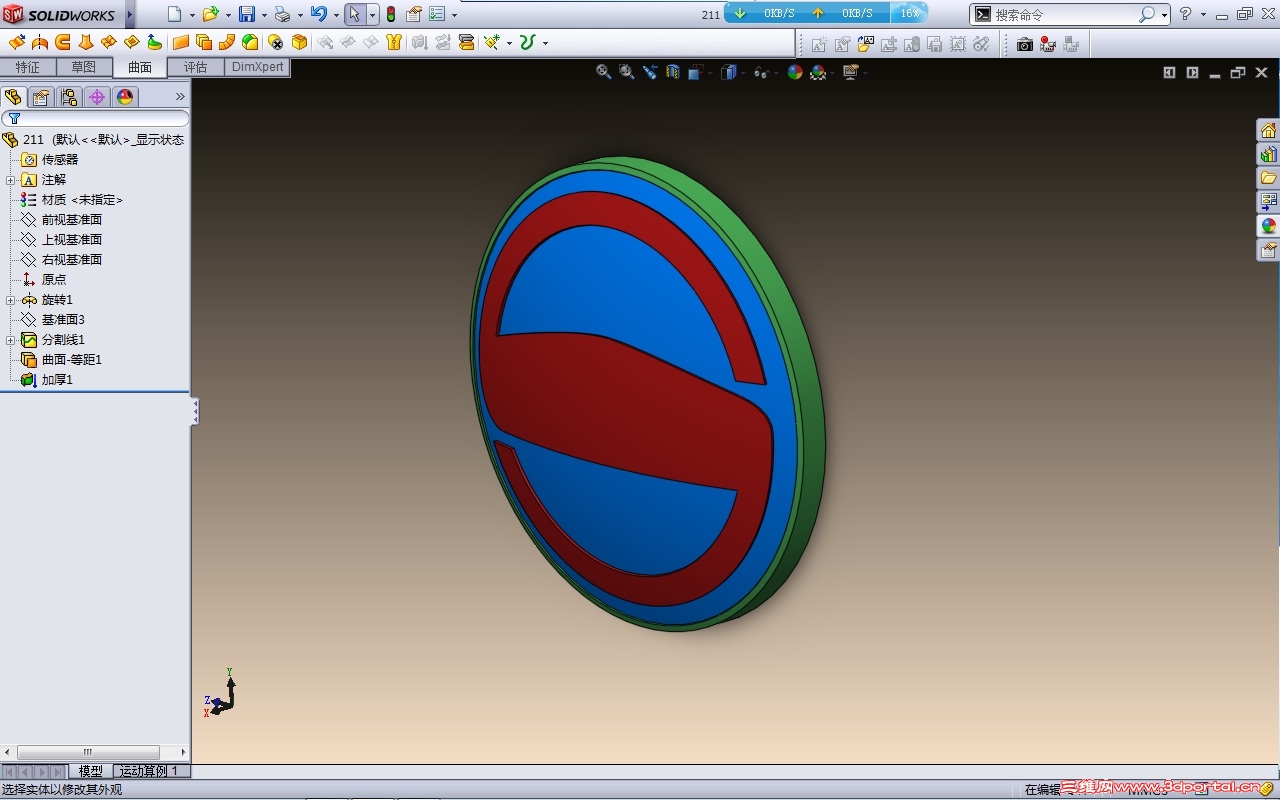The width and height of the screenshot is (1280, 800).
Task: Switch to the 特征 tab
Action: [x=27, y=68]
